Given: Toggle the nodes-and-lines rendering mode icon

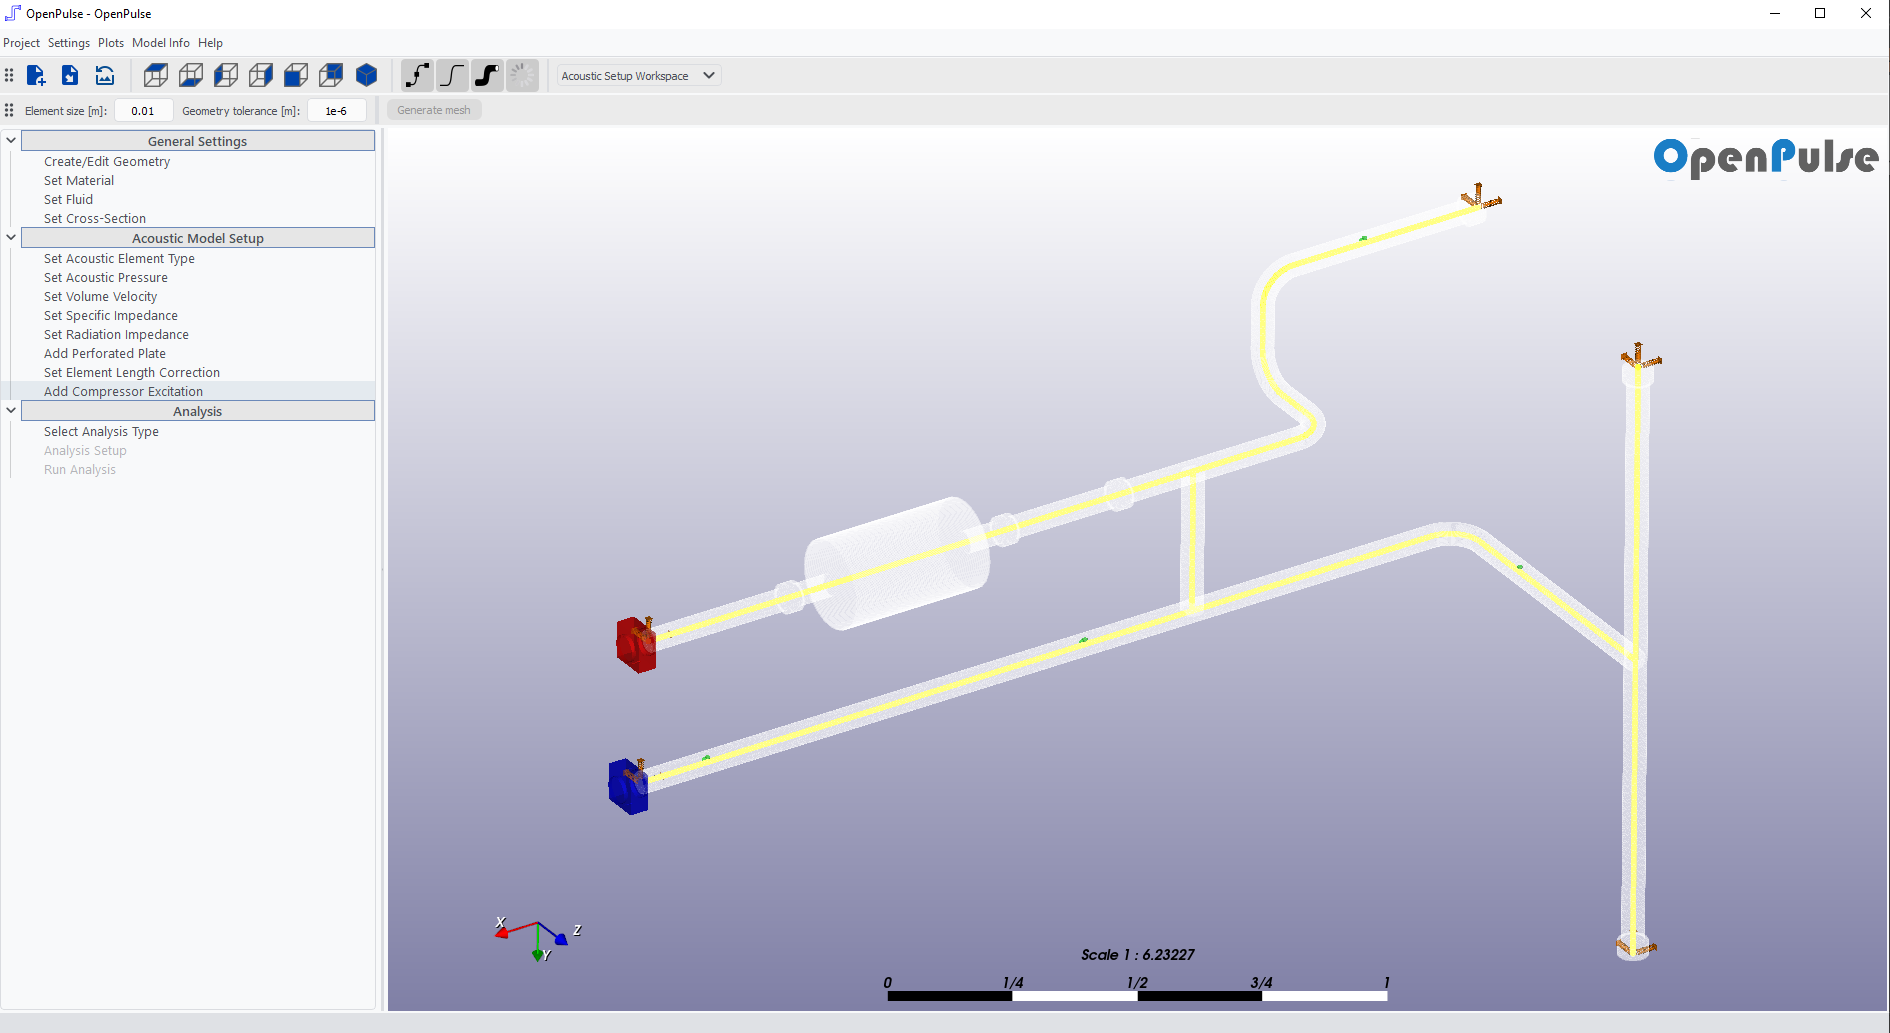Looking at the screenshot, I should tap(418, 75).
